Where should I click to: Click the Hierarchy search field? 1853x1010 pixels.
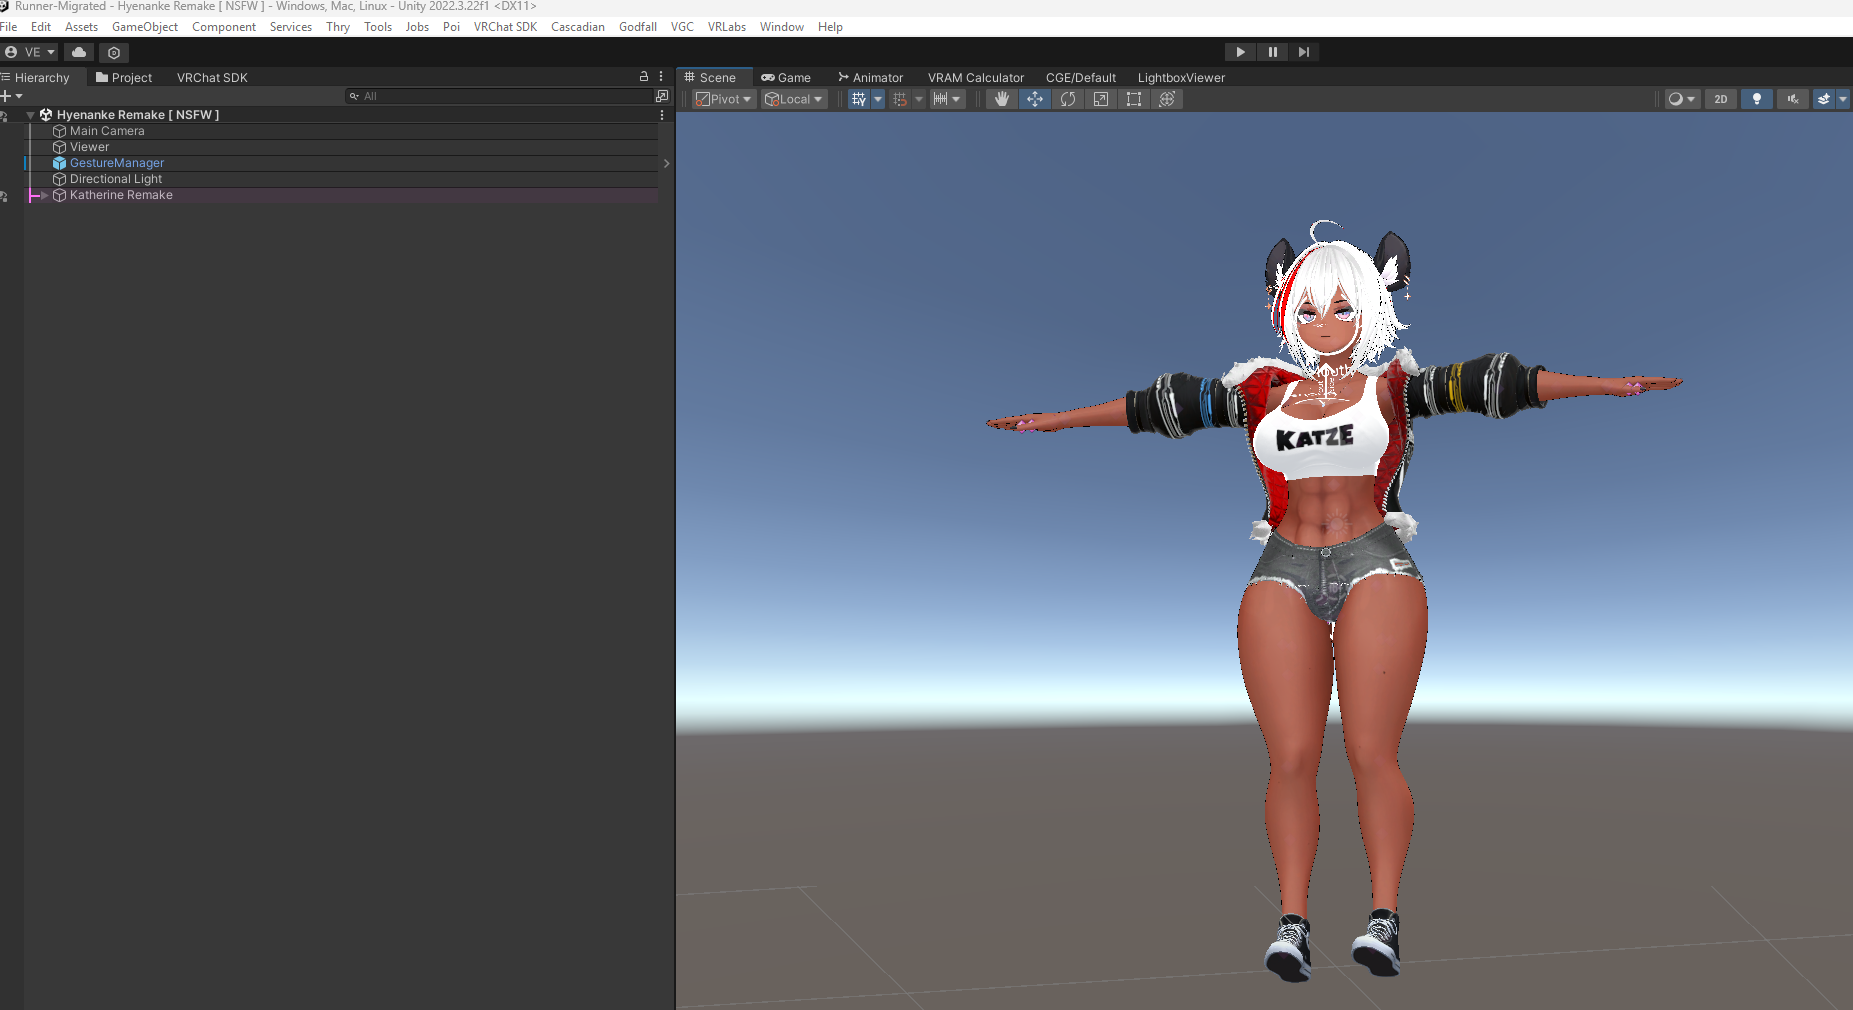point(498,96)
